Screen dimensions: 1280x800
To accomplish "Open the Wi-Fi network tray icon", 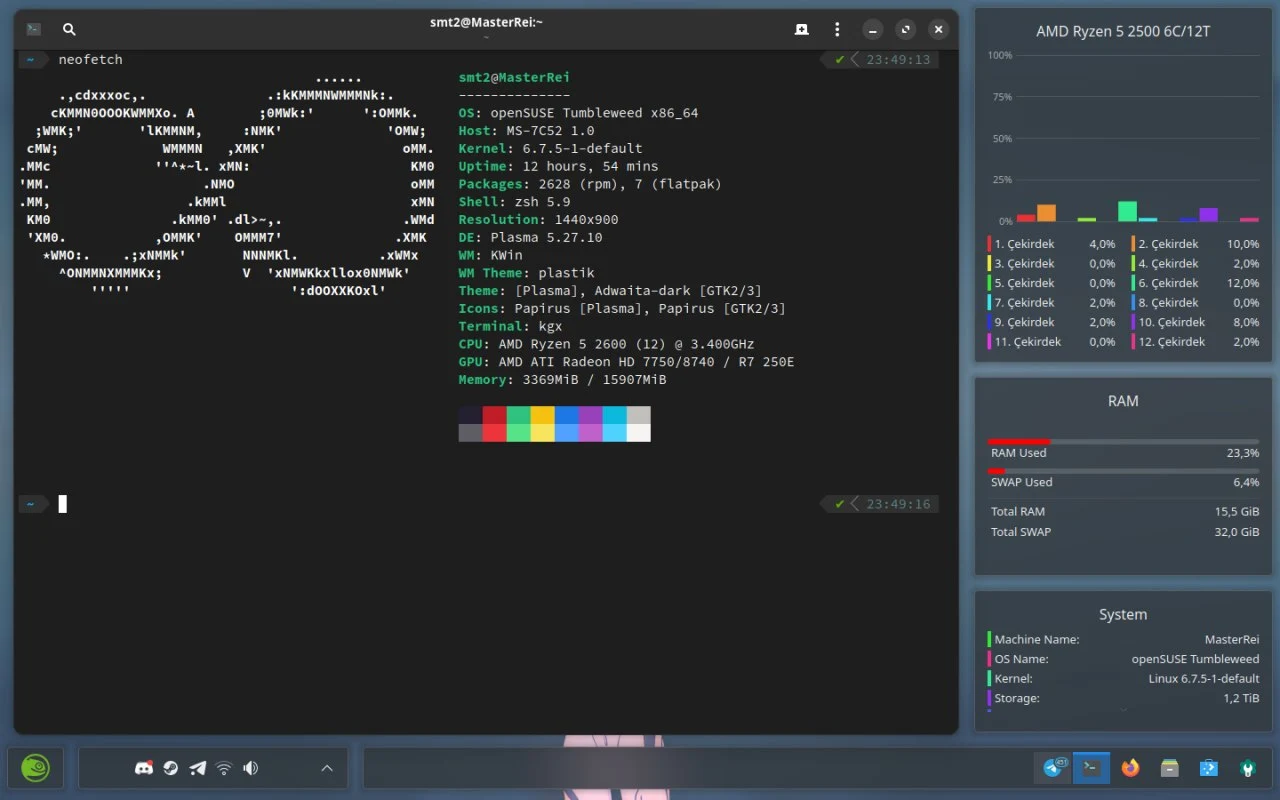I will [224, 768].
